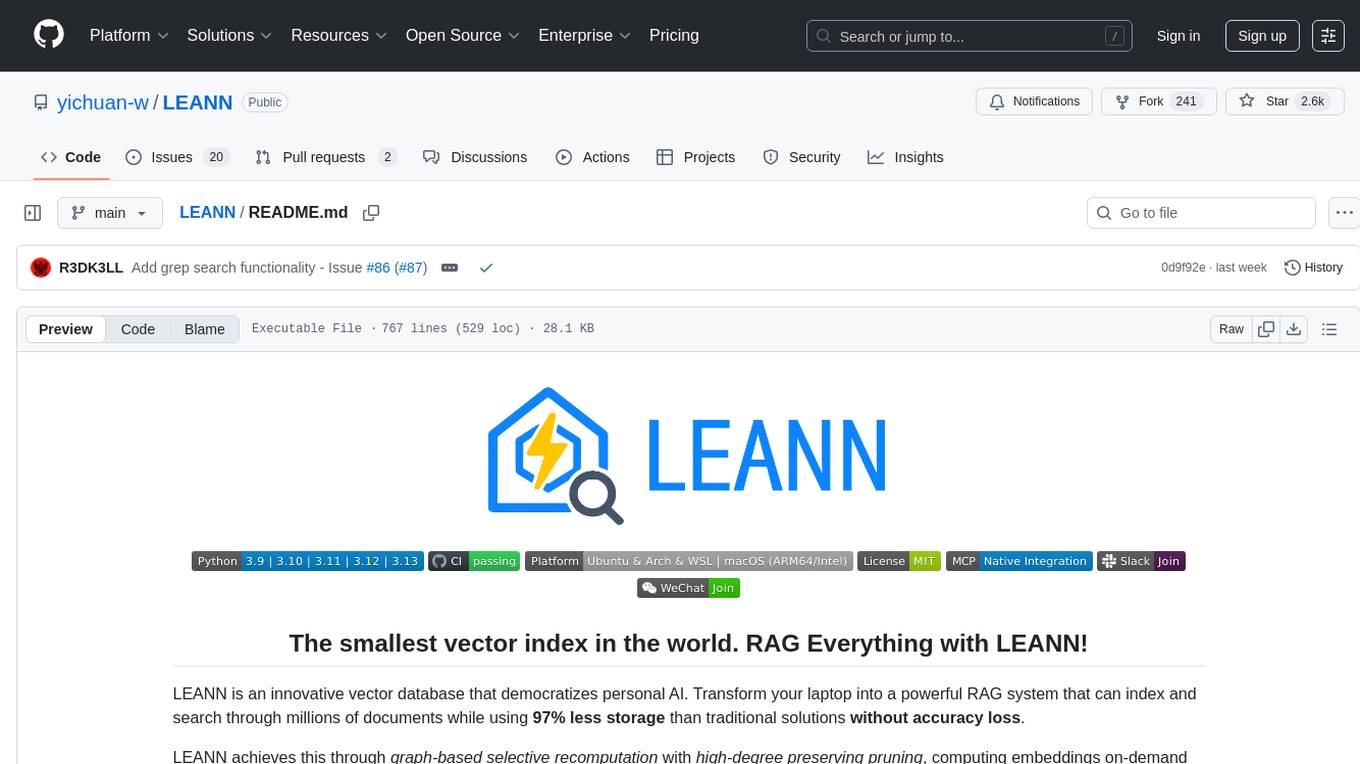Click the Issues count 20 badge
The width and height of the screenshot is (1360, 764).
[x=215, y=157]
